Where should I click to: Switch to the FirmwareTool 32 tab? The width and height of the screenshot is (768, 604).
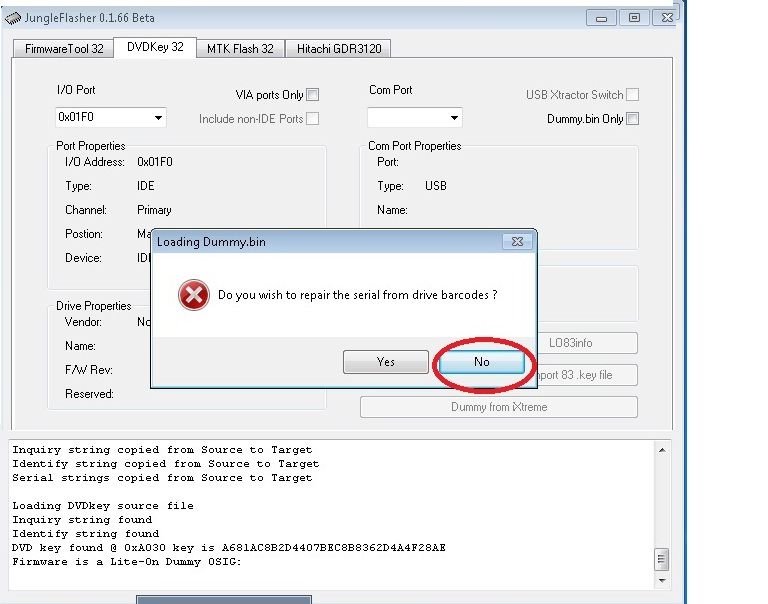[64, 48]
